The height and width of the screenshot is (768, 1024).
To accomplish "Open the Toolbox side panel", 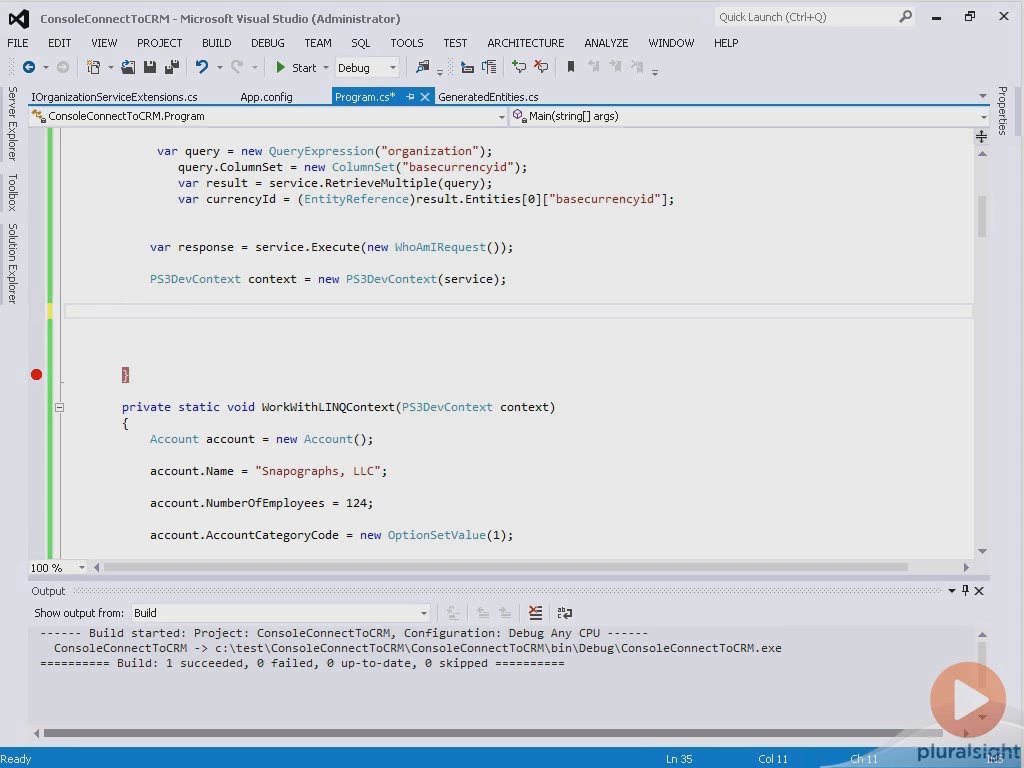I will [12, 192].
